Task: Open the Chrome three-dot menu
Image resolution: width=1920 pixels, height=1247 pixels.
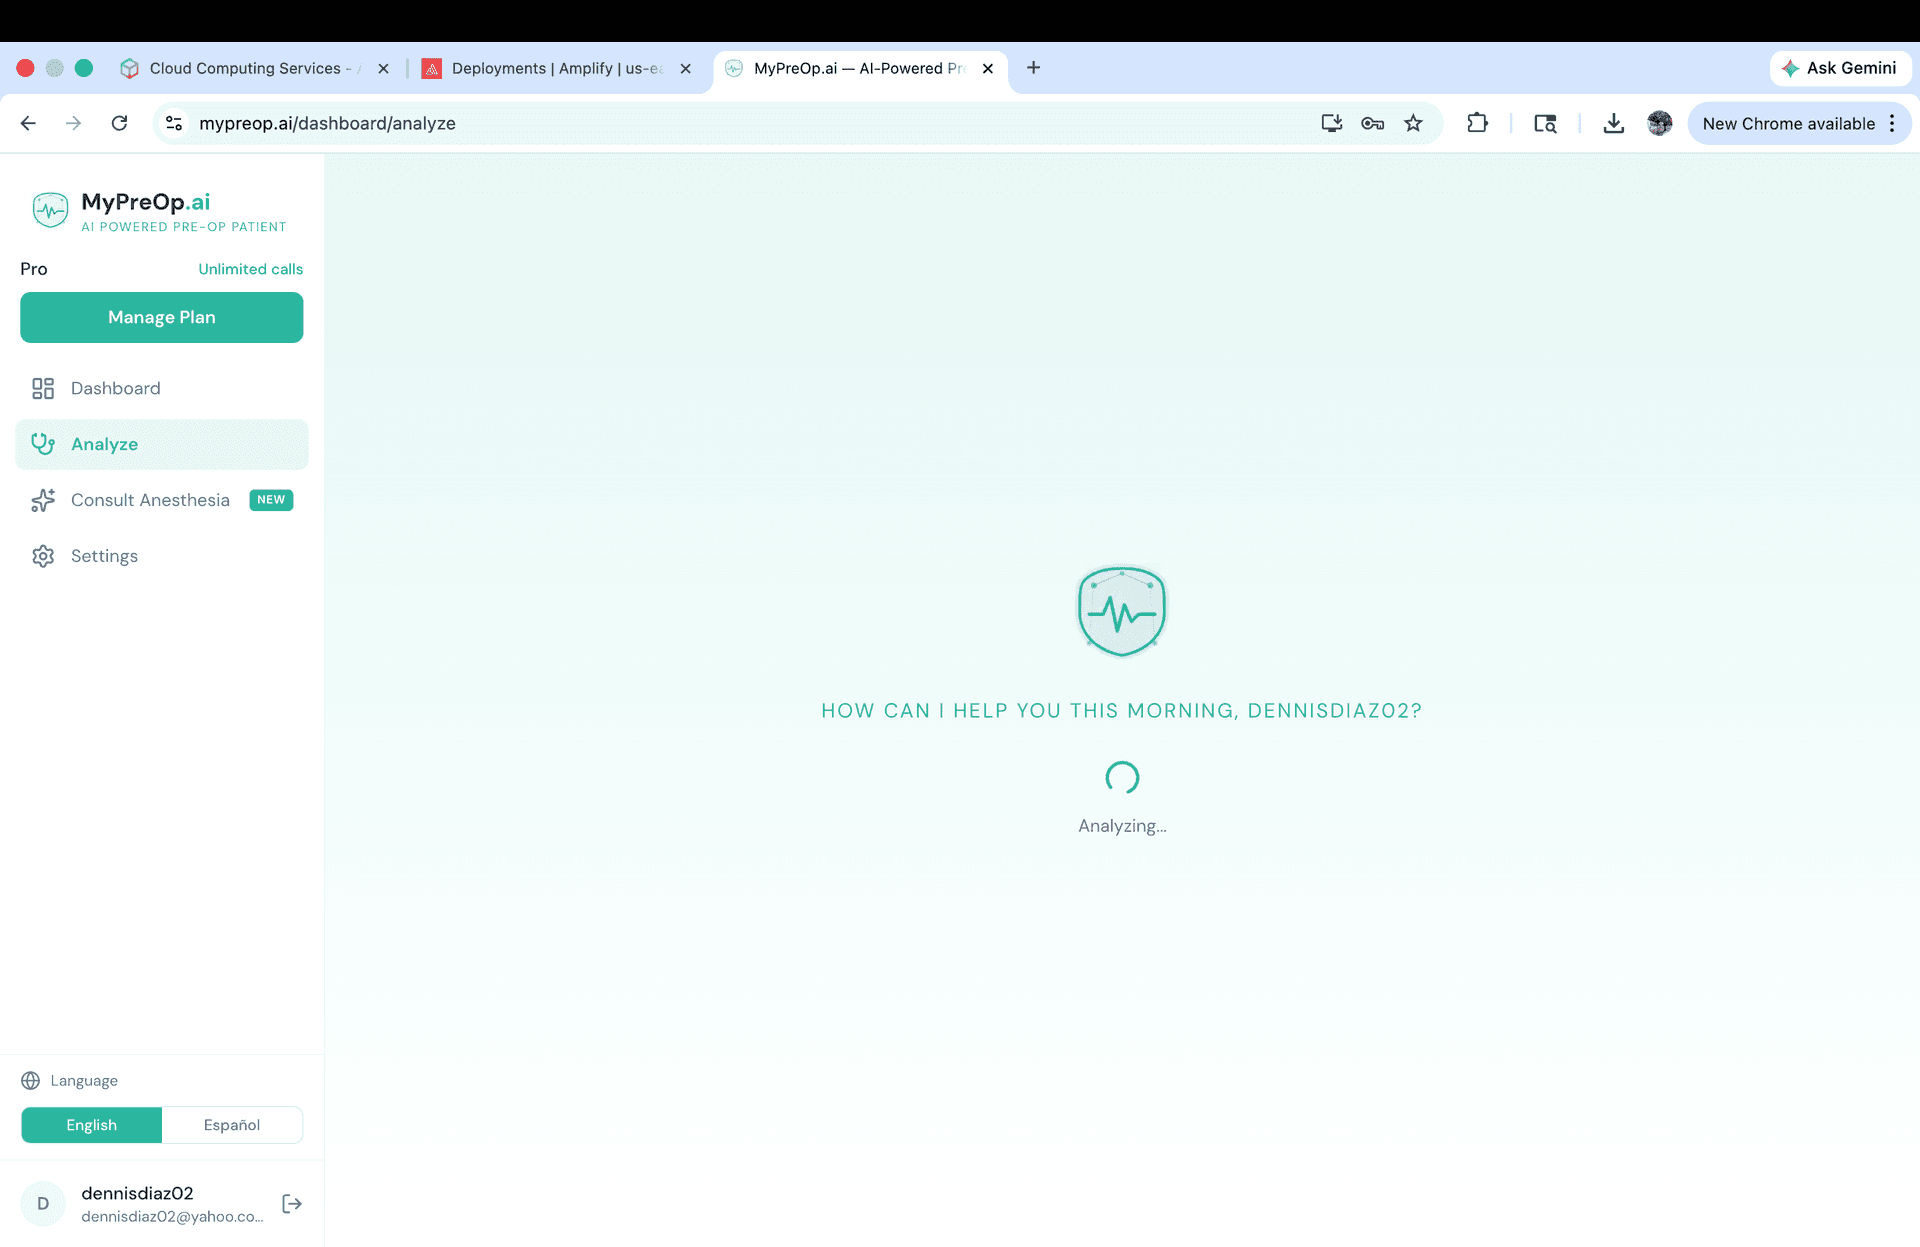Action: pos(1892,124)
